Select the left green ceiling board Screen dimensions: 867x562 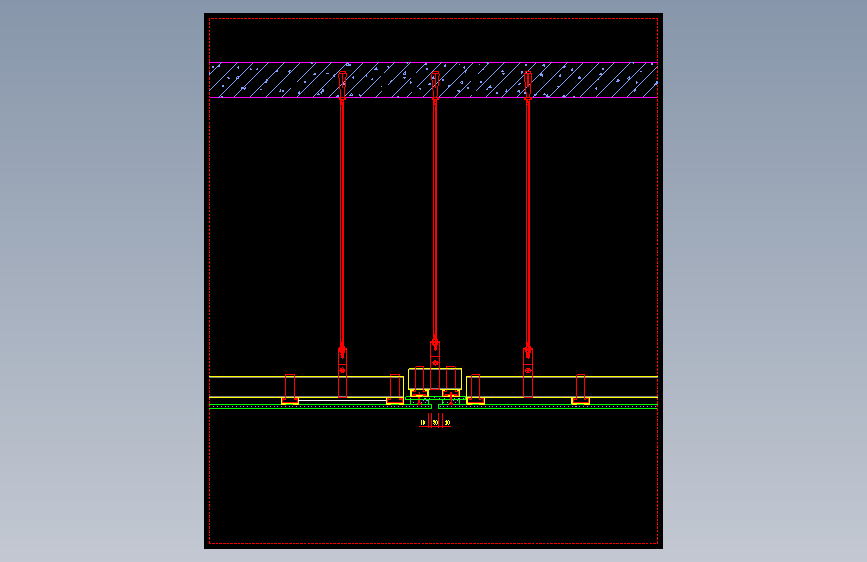(x=321, y=407)
